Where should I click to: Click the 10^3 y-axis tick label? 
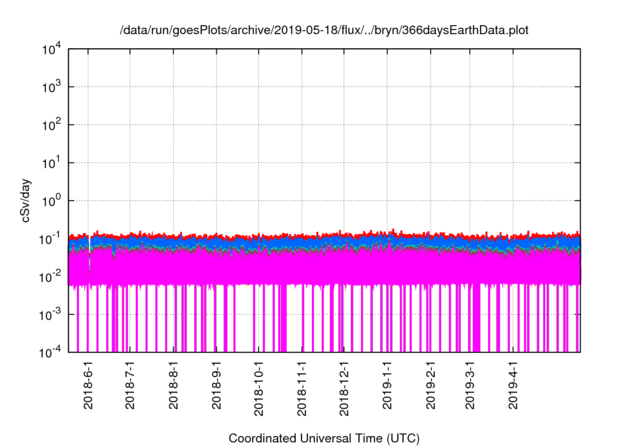[x=51, y=87]
